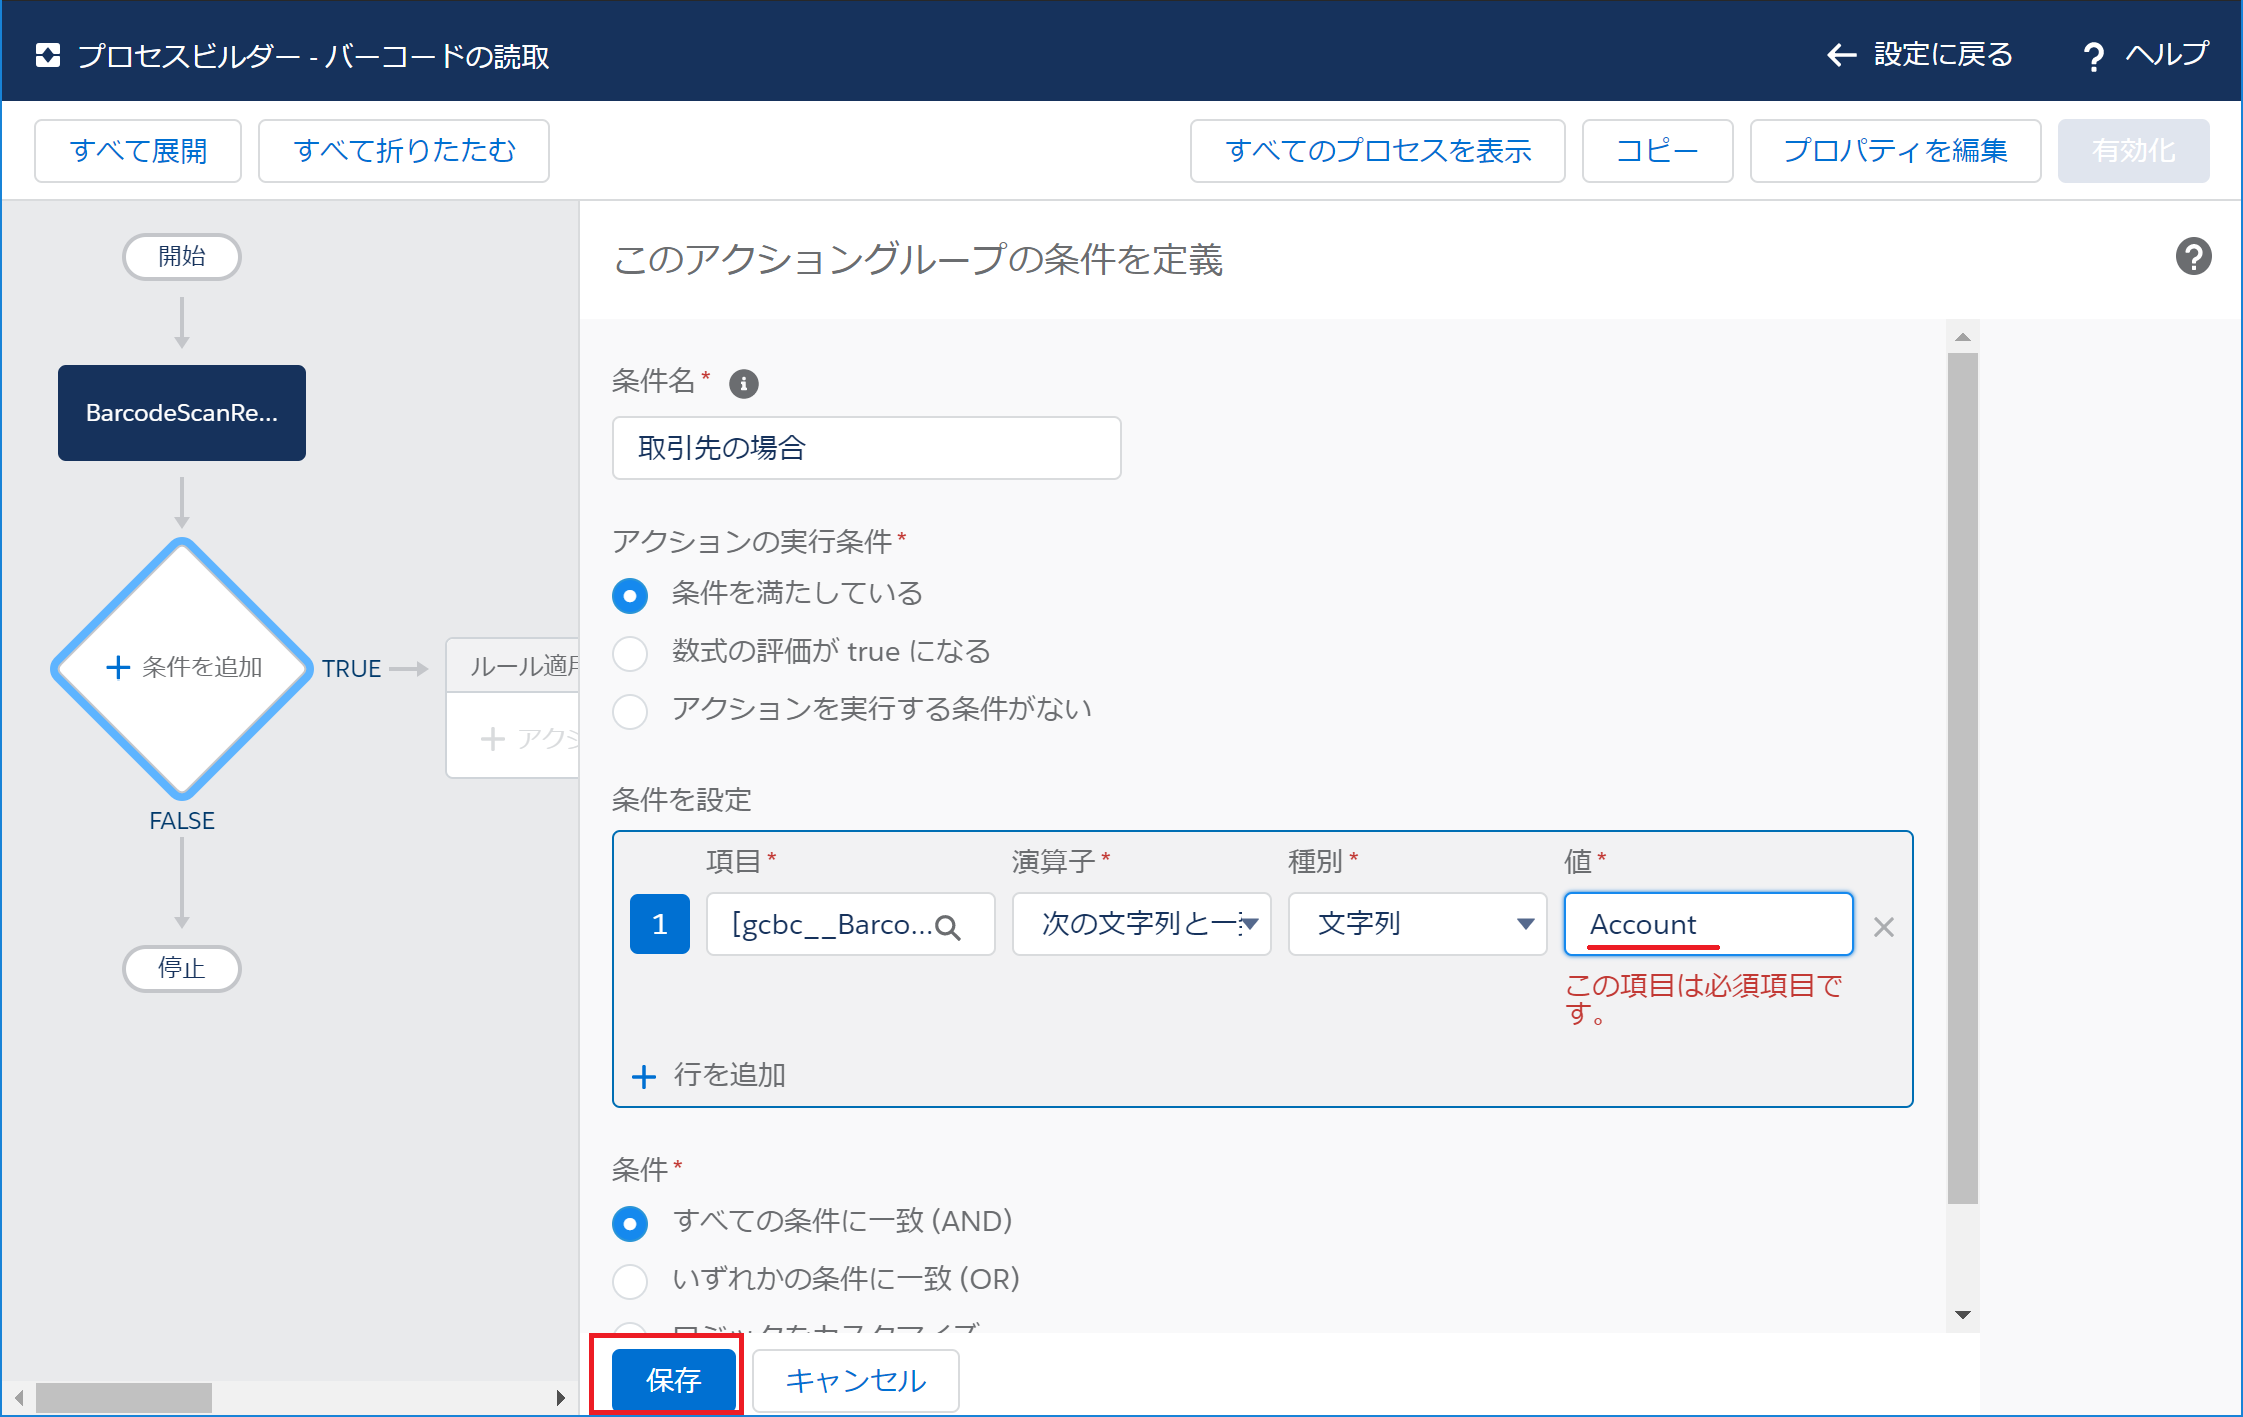The width and height of the screenshot is (2243, 1417).
Task: Select 条件を満たしている radio button
Action: [629, 596]
